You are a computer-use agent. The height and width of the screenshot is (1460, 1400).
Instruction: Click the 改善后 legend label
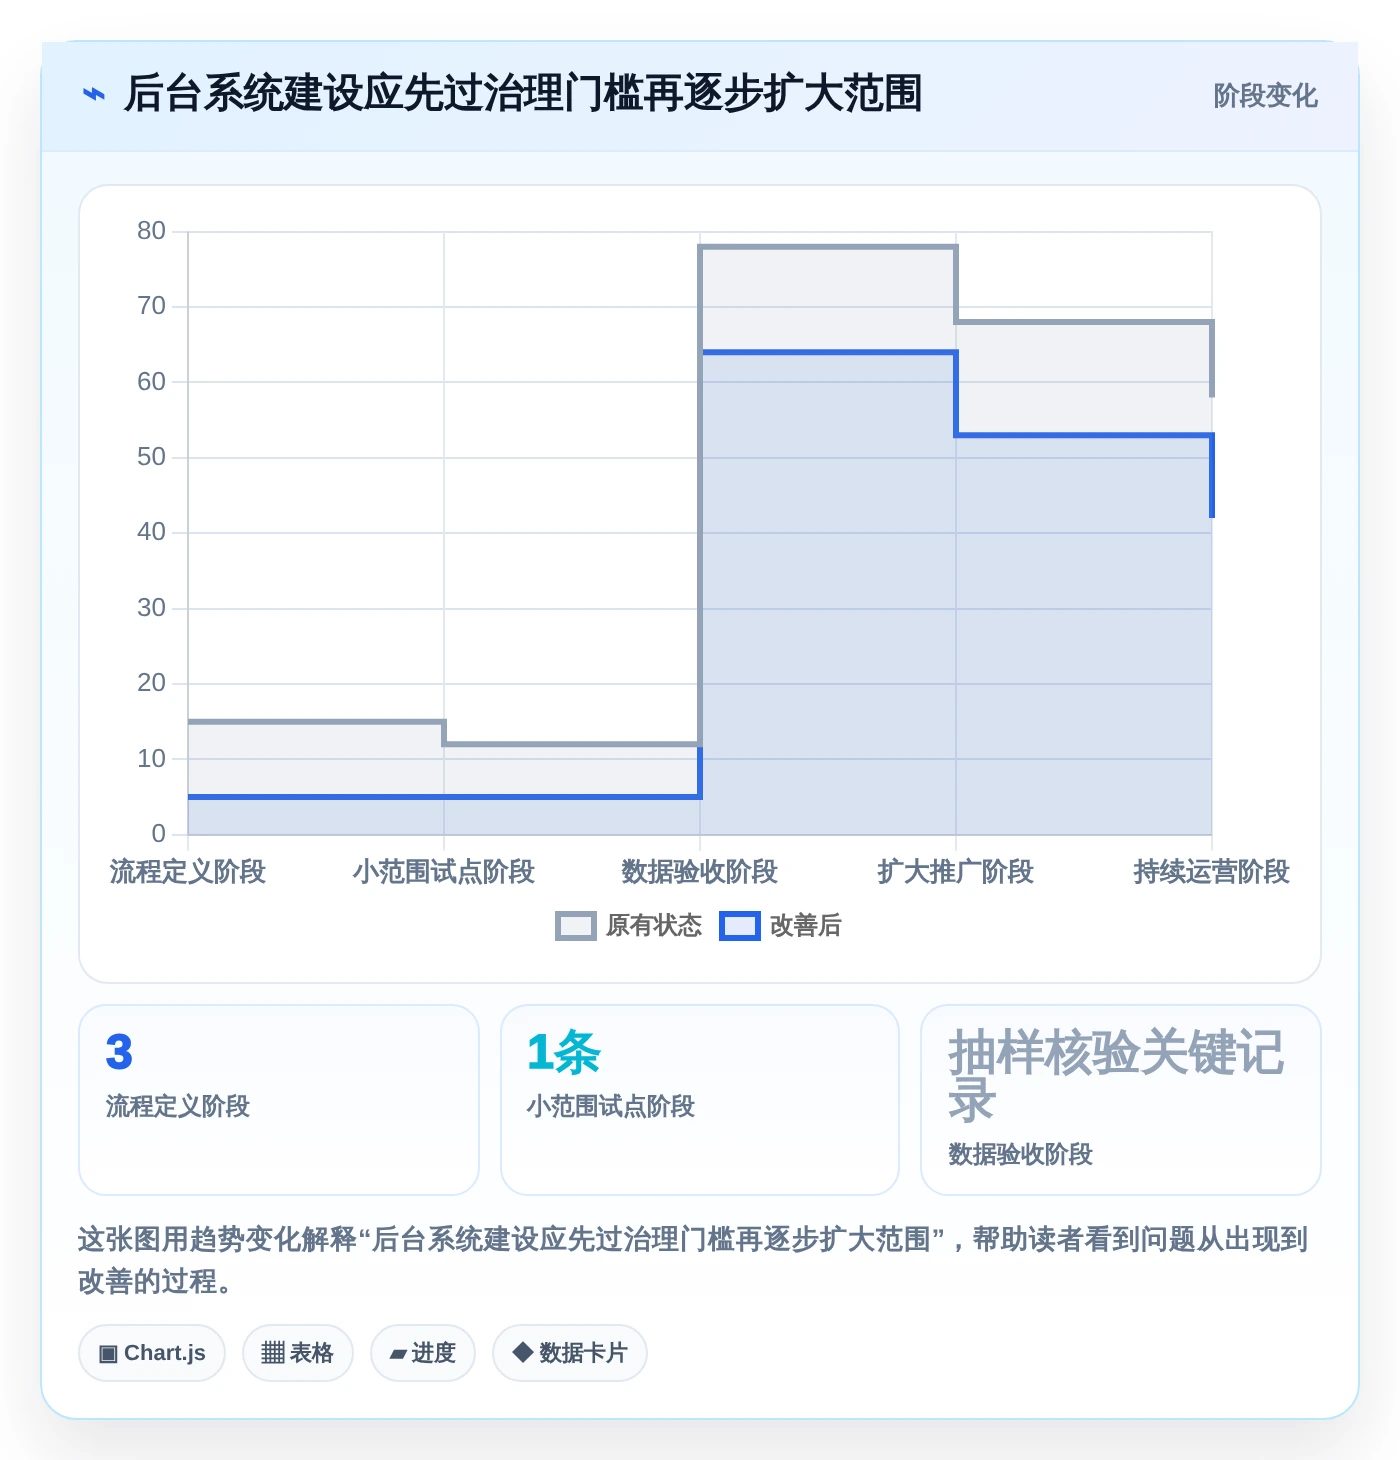tap(806, 926)
